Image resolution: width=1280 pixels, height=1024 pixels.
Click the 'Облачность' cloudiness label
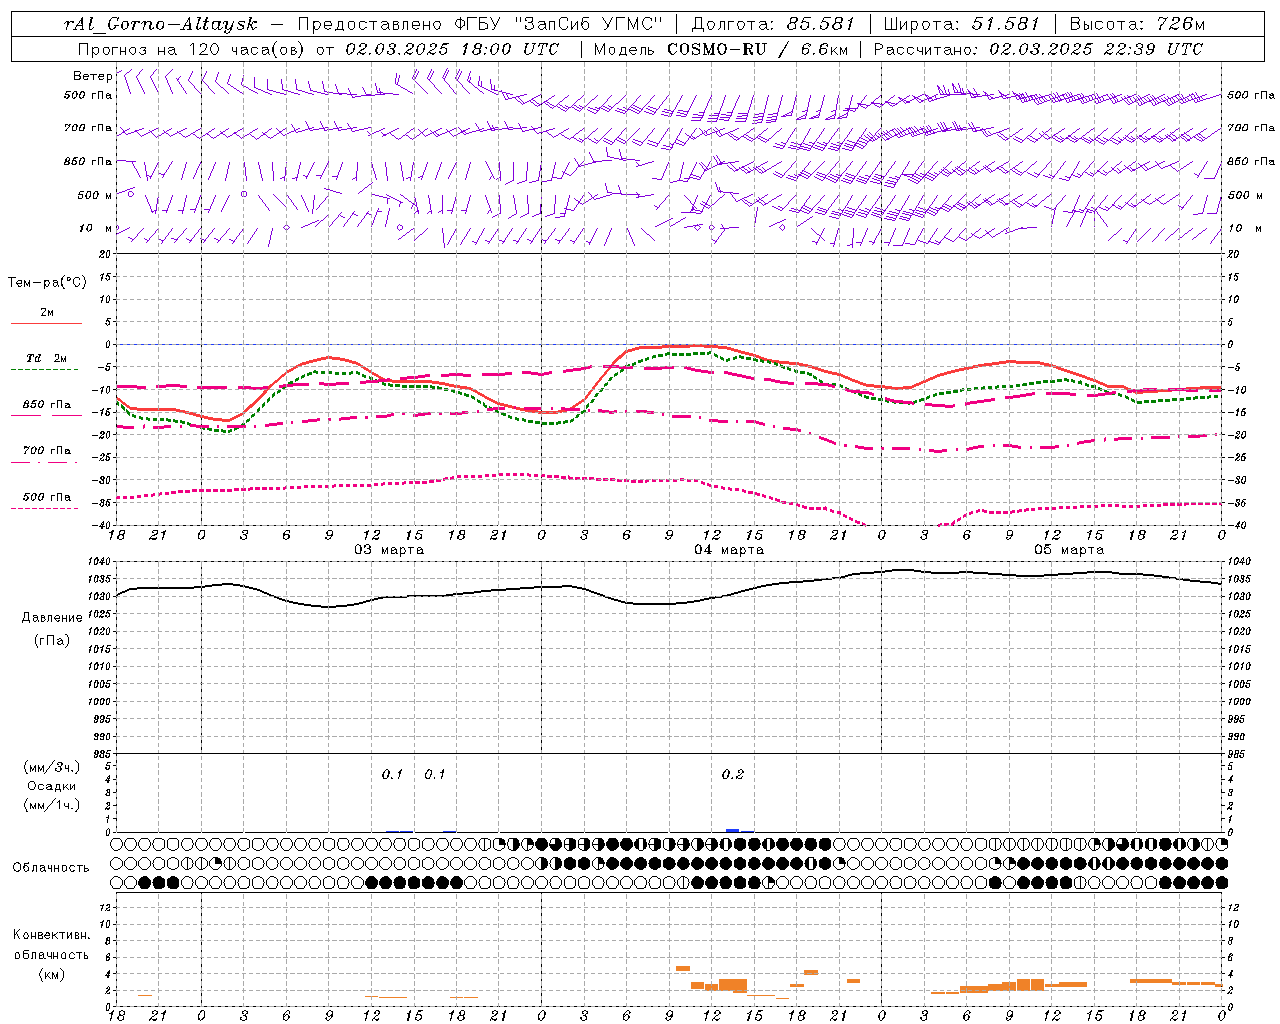click(51, 867)
